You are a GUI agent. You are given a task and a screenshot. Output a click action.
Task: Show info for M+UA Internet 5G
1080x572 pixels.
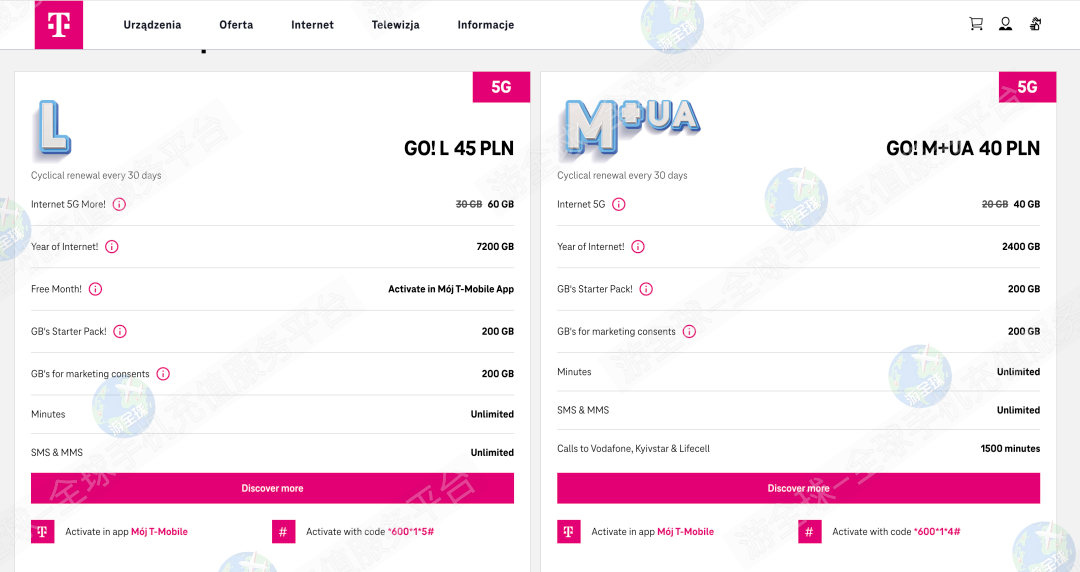coord(619,204)
